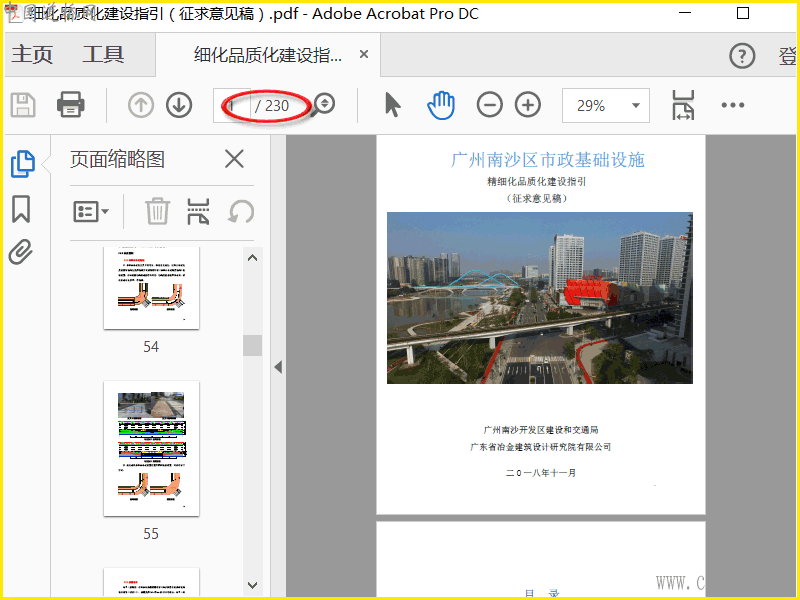
Task: Click the date text 二0一八年十一月
Action: click(x=541, y=473)
